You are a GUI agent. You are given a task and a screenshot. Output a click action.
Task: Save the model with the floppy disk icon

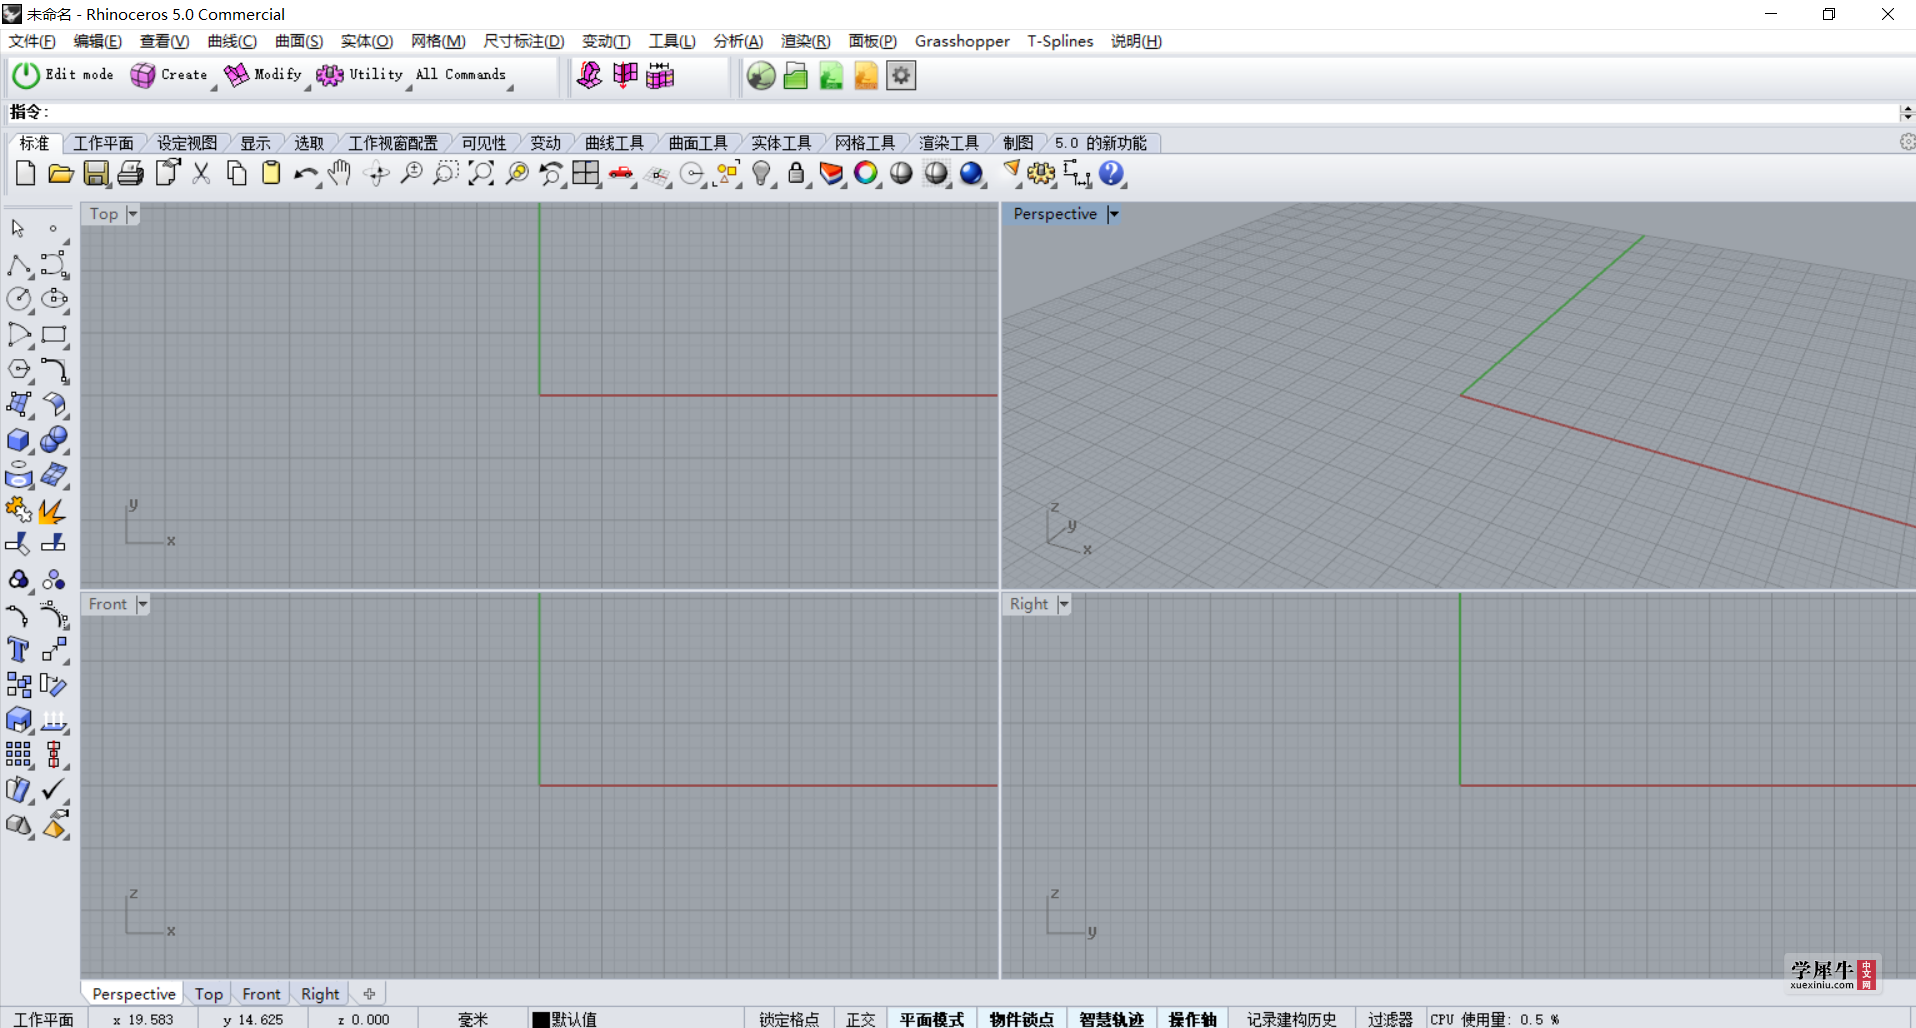96,174
